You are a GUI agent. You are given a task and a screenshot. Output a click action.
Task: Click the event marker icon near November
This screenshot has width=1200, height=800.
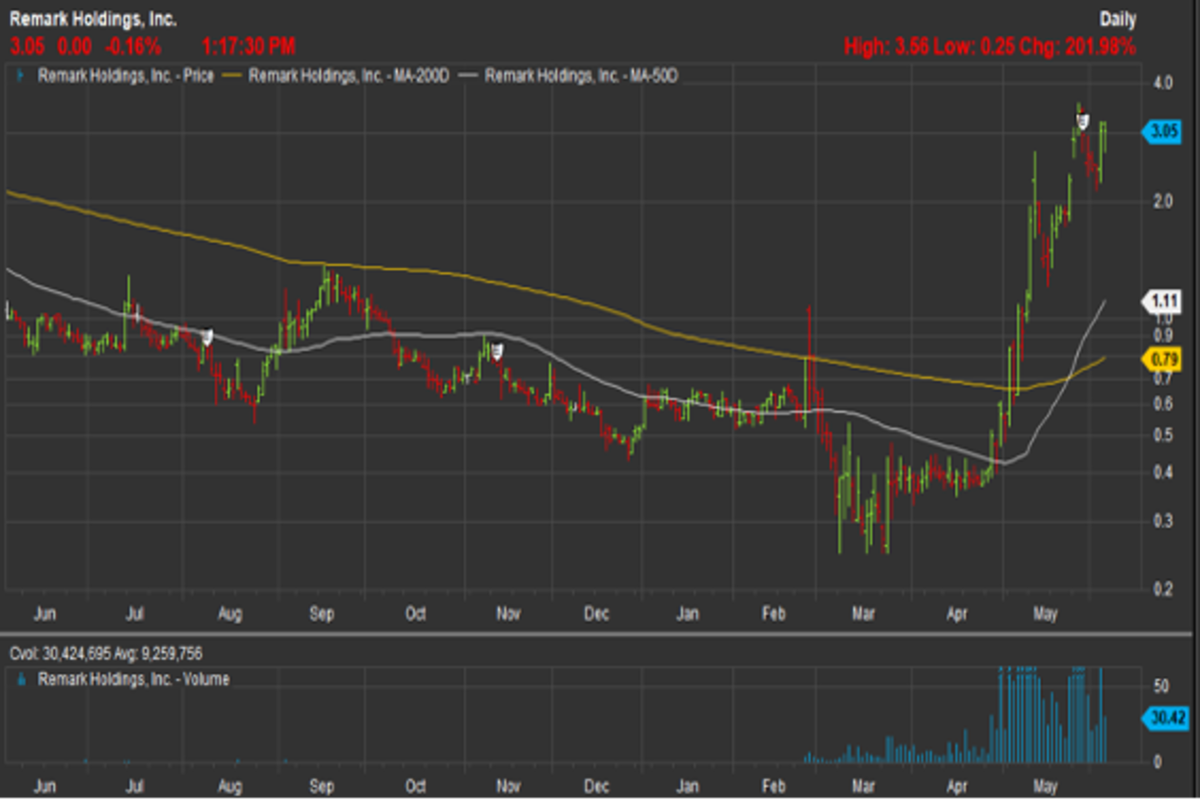[x=494, y=350]
